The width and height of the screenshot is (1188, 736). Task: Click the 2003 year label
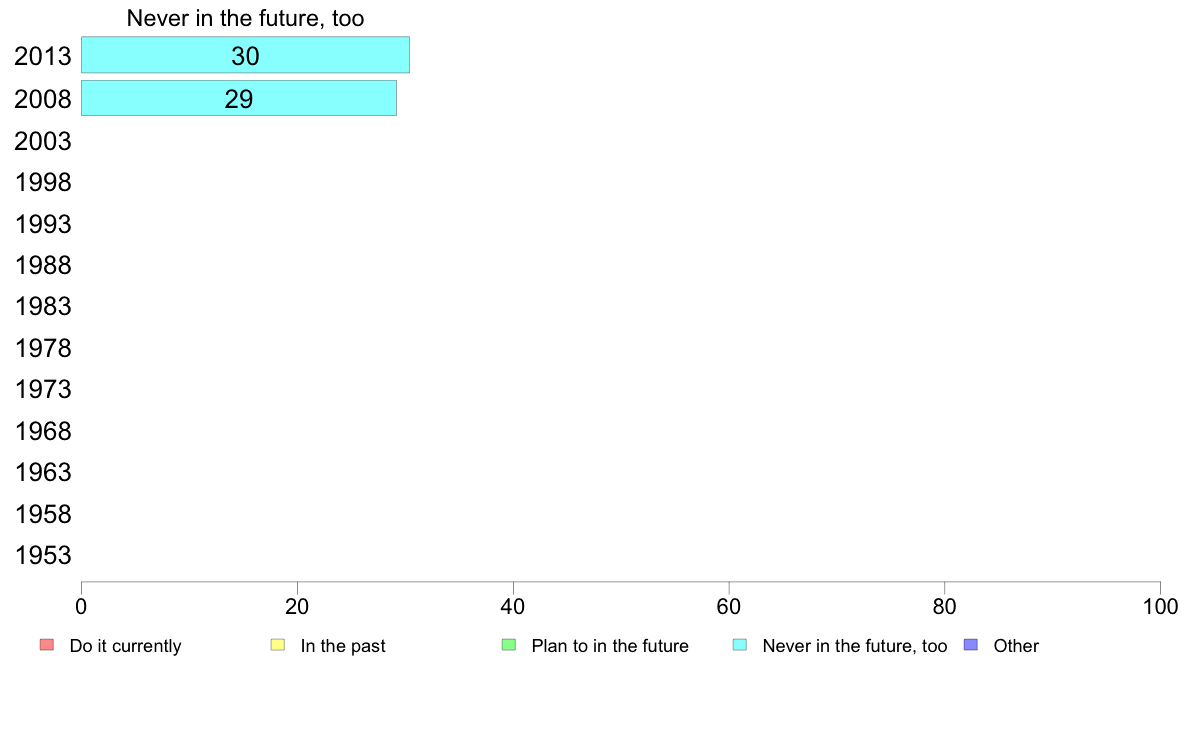click(42, 141)
